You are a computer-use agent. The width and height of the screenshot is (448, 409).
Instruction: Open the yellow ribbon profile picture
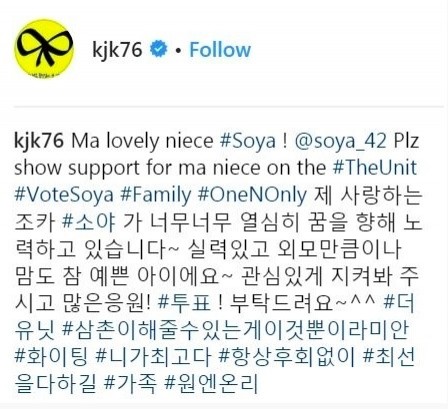coord(44,49)
